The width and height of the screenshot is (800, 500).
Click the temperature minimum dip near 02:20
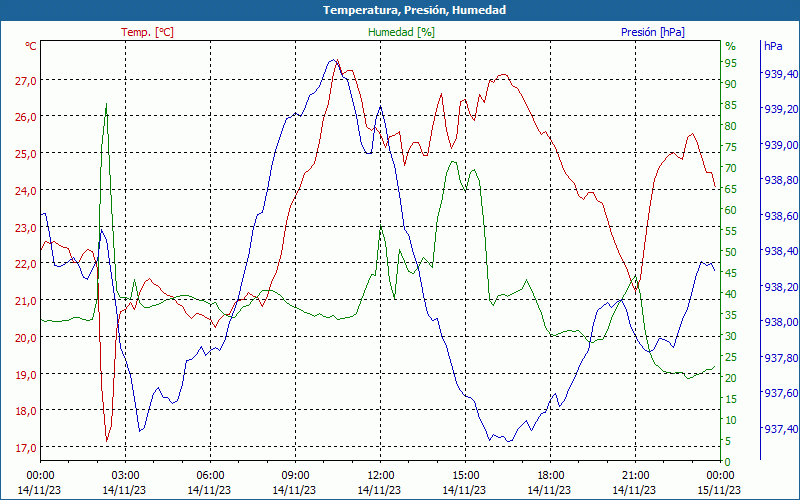(107, 440)
